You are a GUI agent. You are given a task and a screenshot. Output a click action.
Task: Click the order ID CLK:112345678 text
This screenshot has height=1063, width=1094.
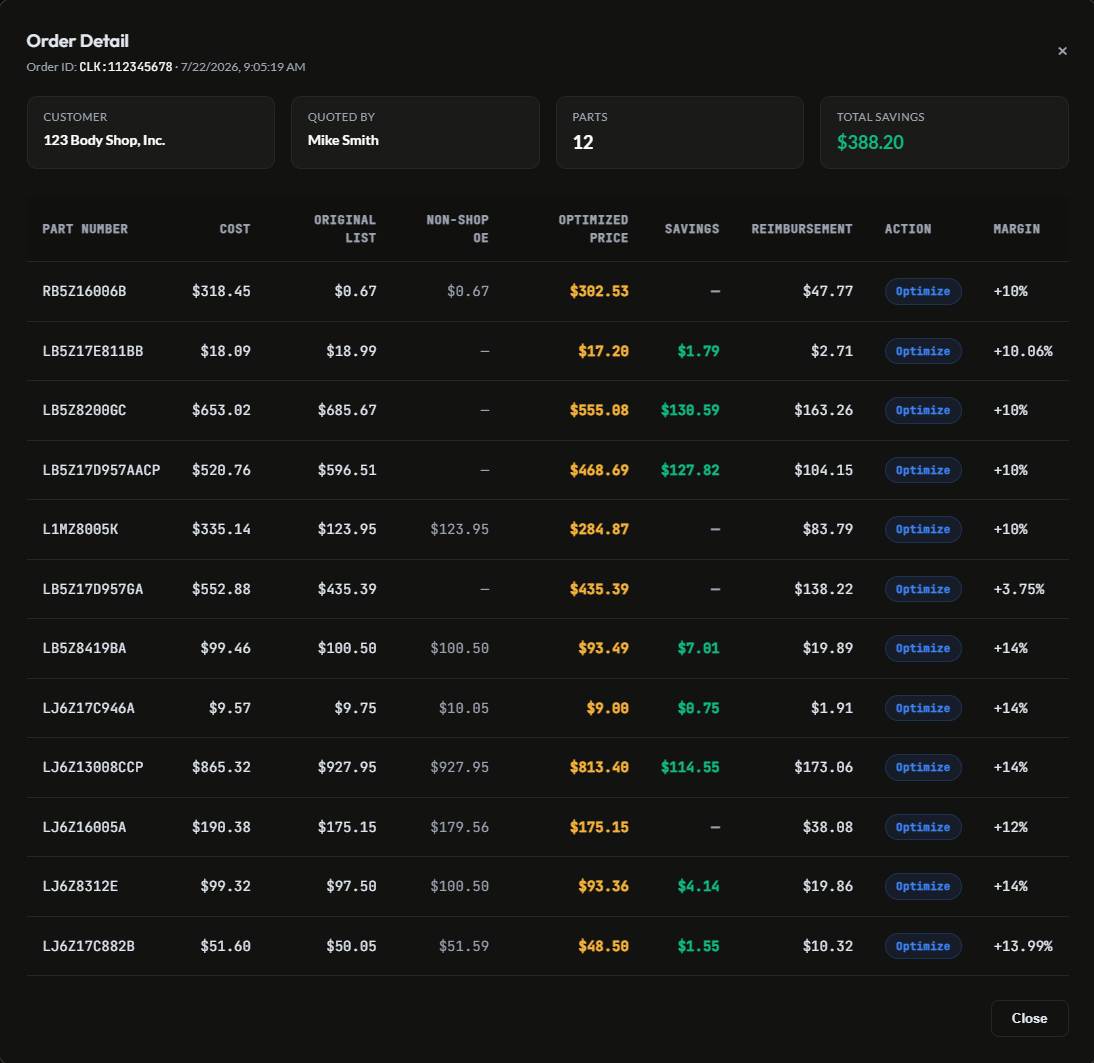click(126, 67)
